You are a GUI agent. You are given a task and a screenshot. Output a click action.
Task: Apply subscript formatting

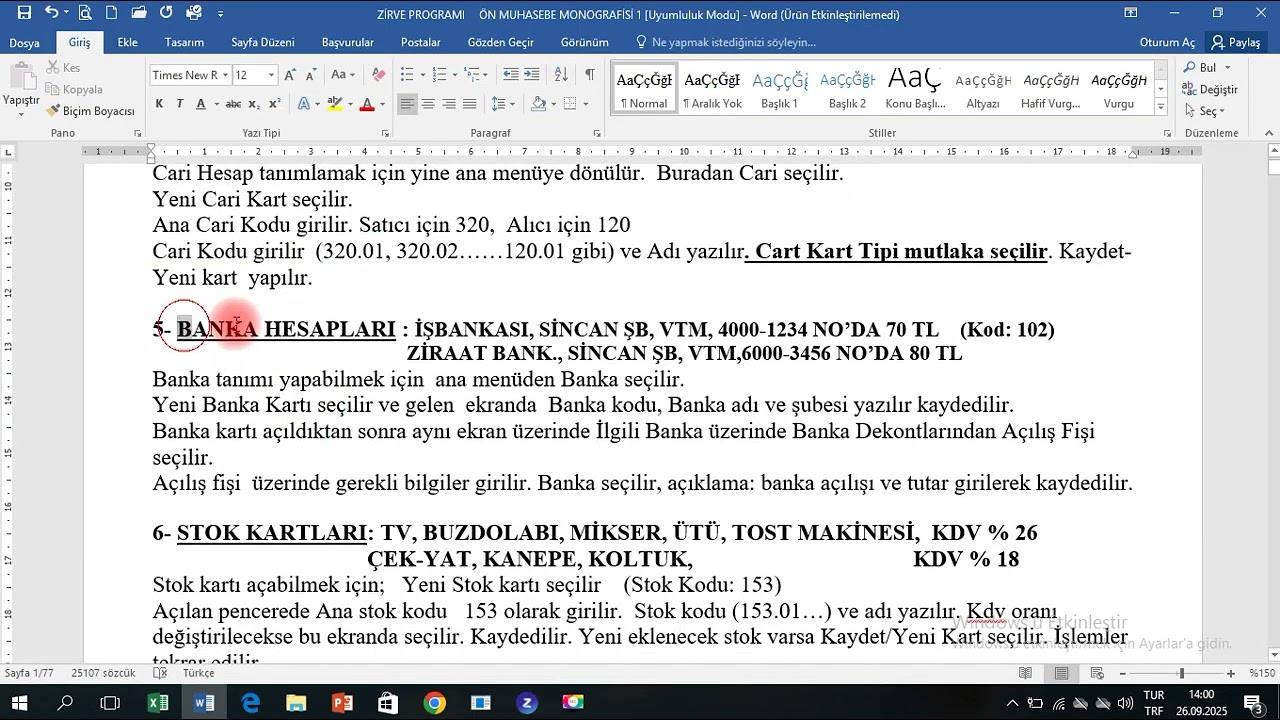click(x=254, y=104)
